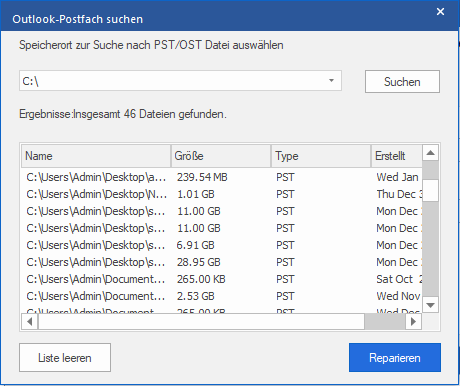Image resolution: width=460 pixels, height=386 pixels.
Task: Sort by the Name column header
Action: 96,156
